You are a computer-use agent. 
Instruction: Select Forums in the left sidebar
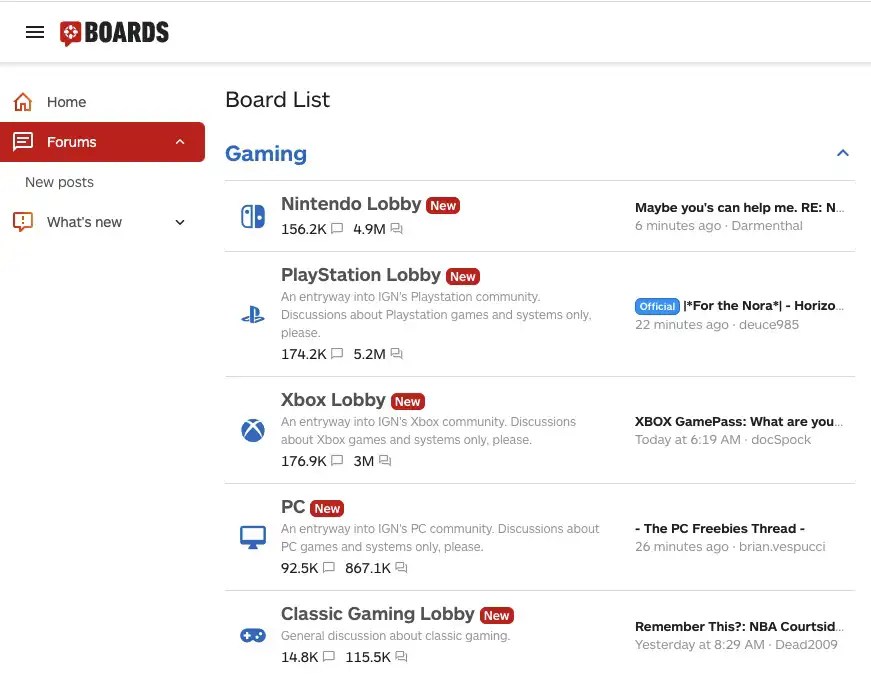click(71, 141)
